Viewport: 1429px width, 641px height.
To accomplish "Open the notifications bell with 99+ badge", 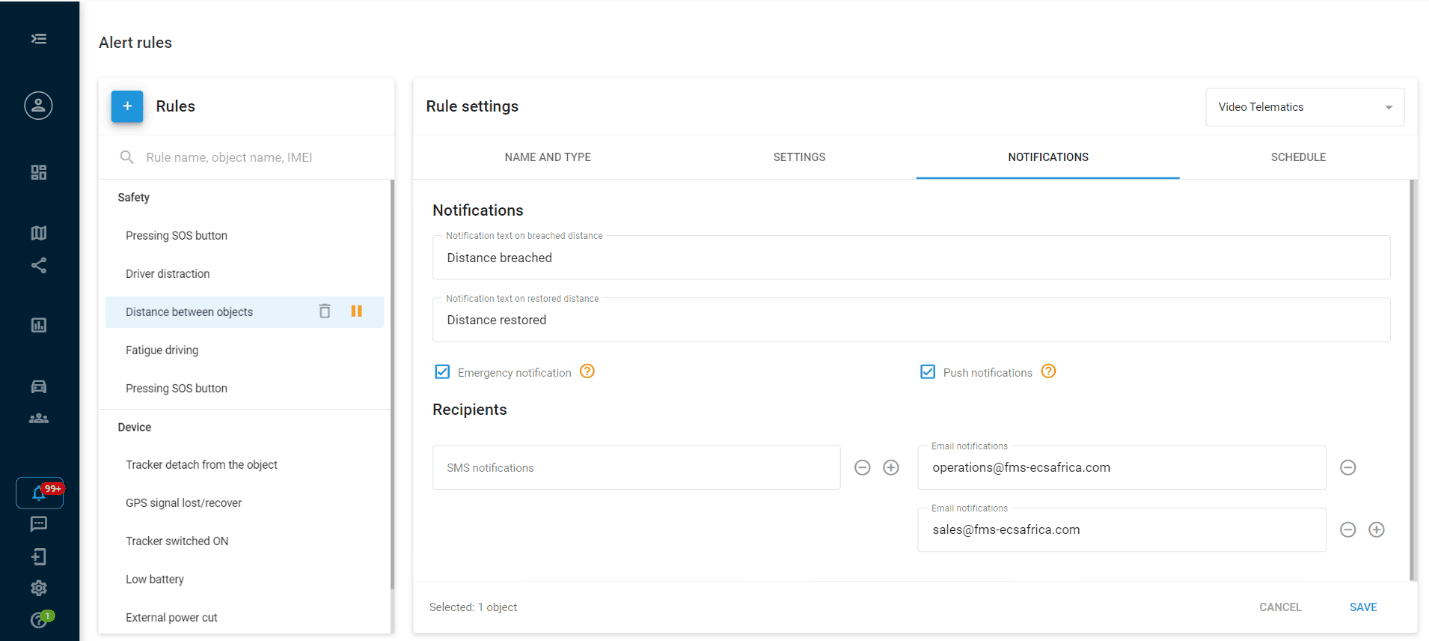I will click(x=40, y=493).
